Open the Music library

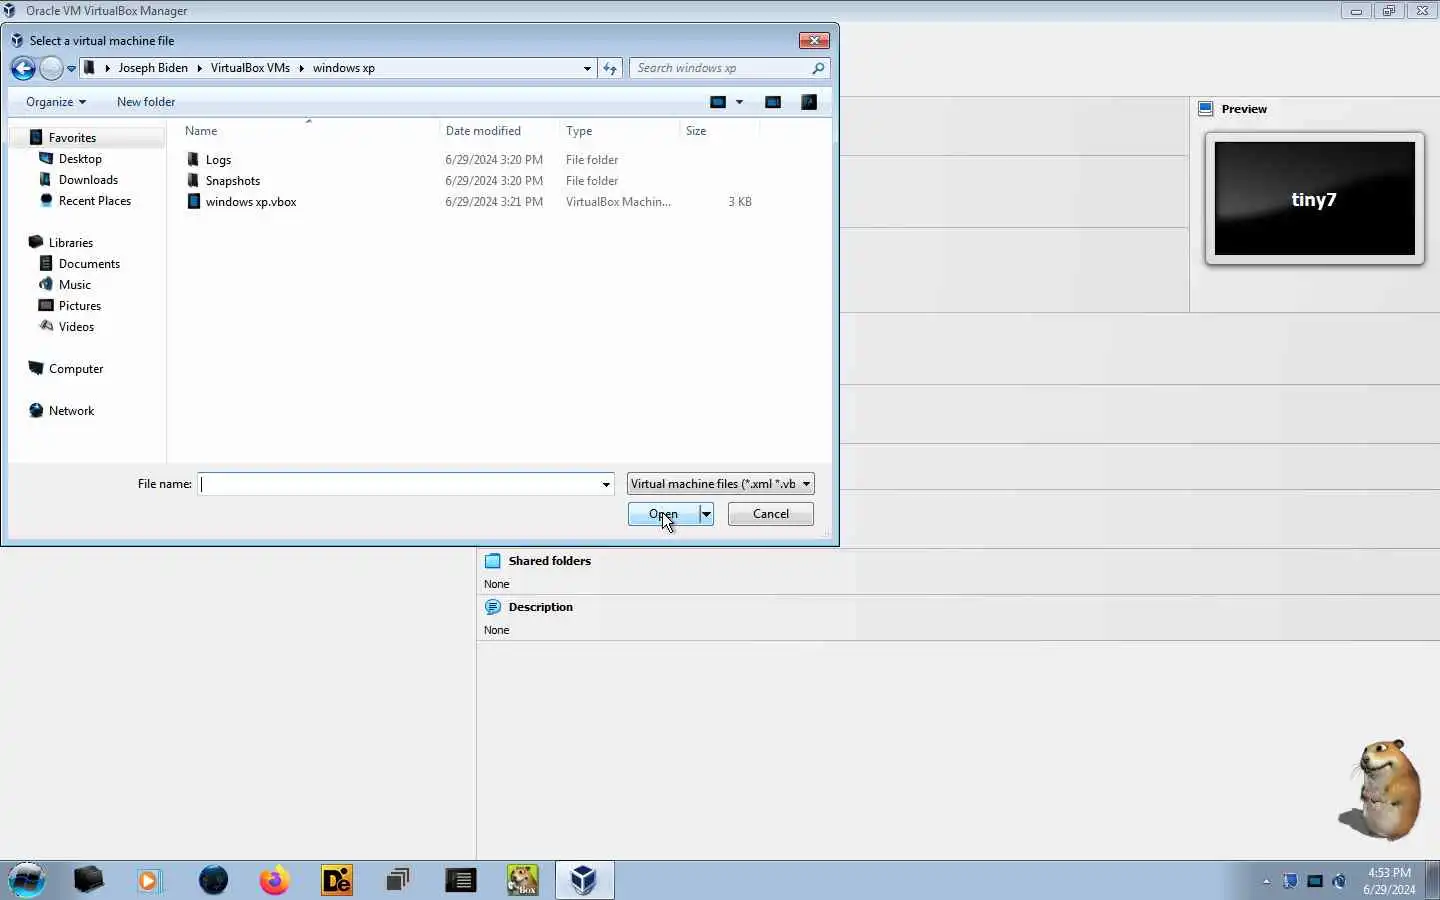pyautogui.click(x=75, y=285)
